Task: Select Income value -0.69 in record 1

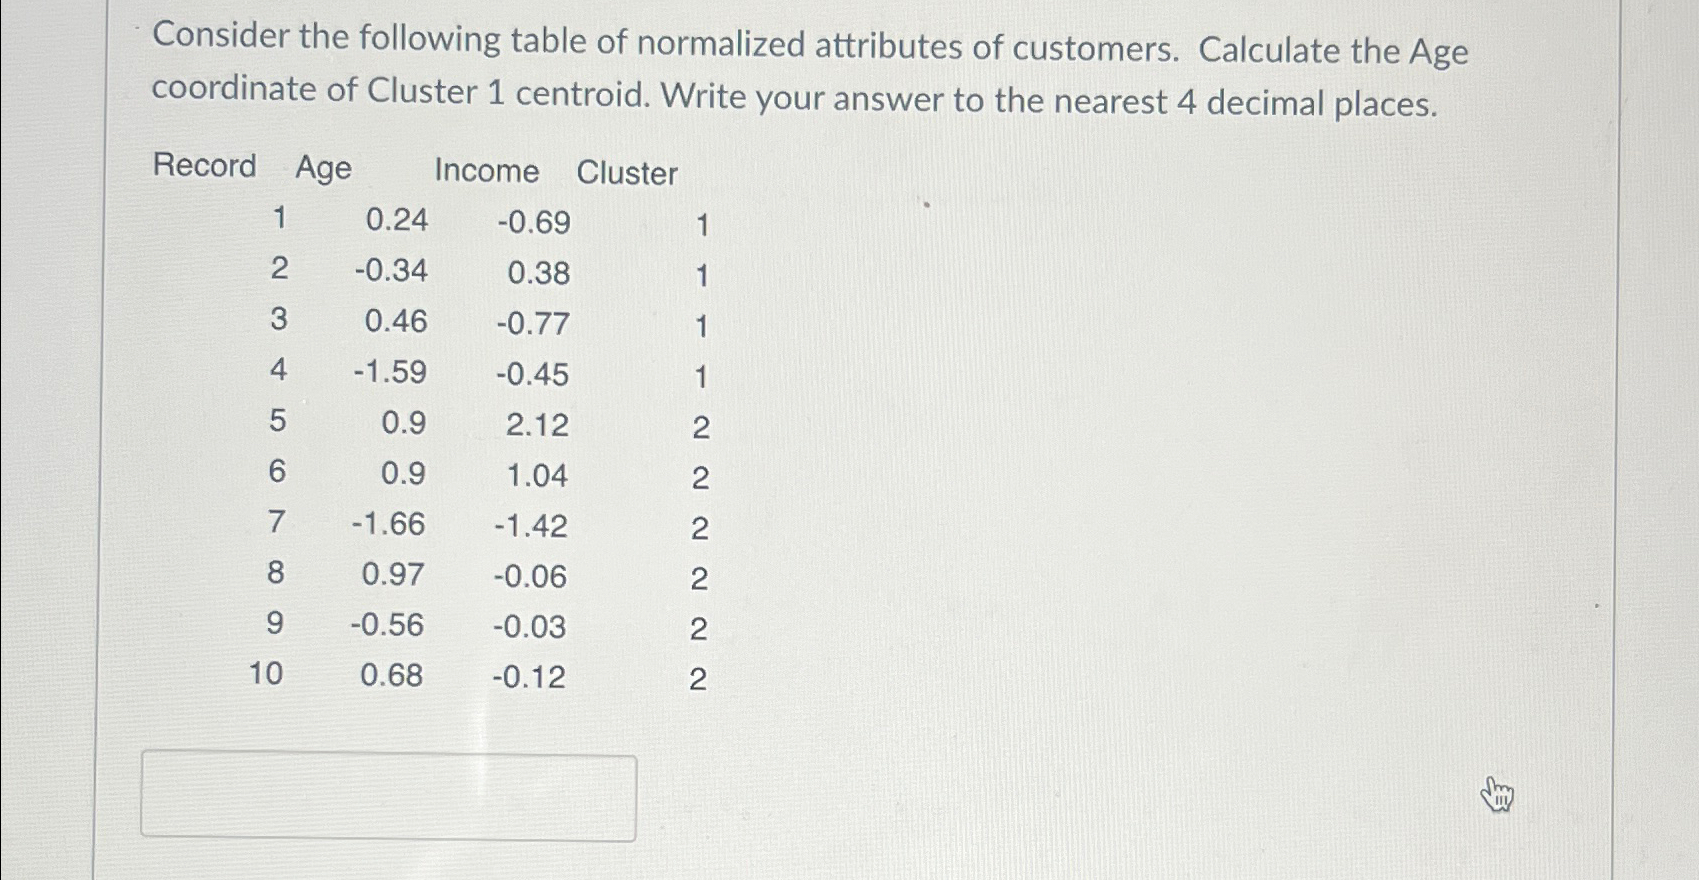Action: pyautogui.click(x=534, y=222)
